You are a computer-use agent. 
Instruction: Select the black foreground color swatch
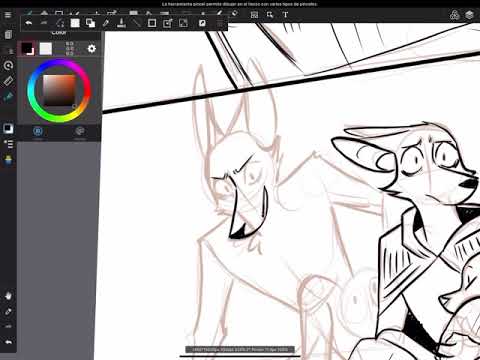point(27,48)
